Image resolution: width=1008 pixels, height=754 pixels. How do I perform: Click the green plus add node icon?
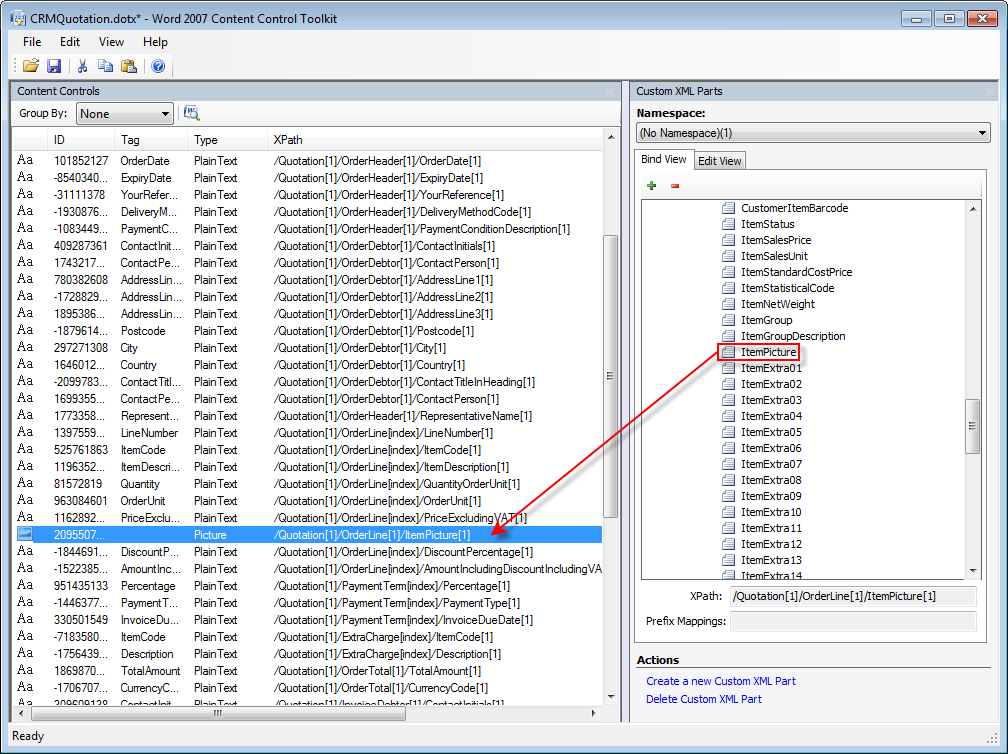[x=652, y=186]
